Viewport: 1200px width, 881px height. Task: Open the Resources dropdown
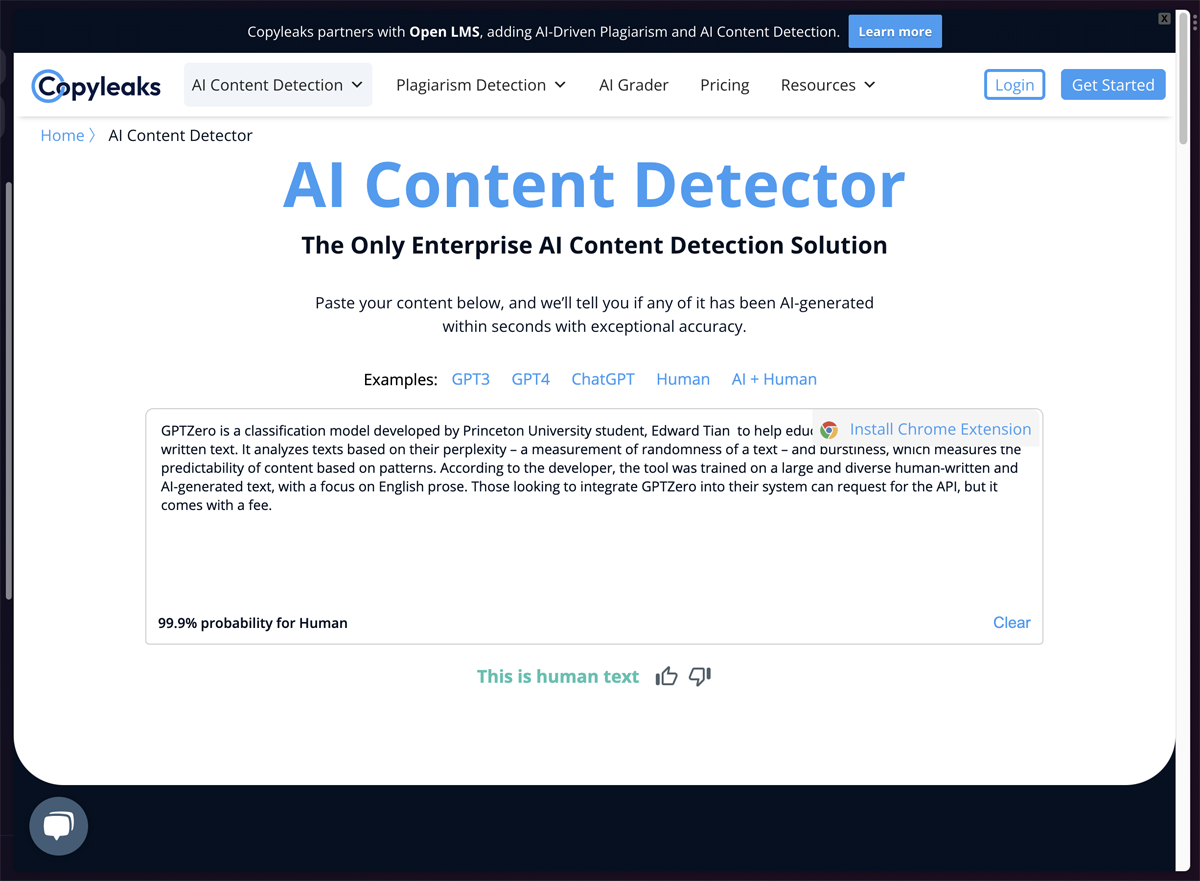click(827, 84)
